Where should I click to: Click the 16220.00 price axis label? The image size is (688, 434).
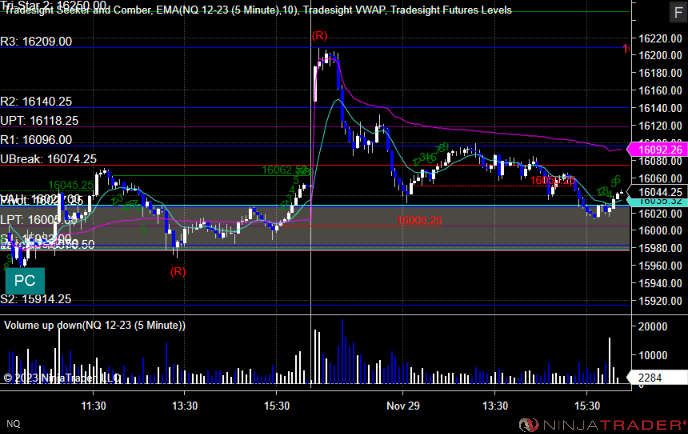pos(660,39)
